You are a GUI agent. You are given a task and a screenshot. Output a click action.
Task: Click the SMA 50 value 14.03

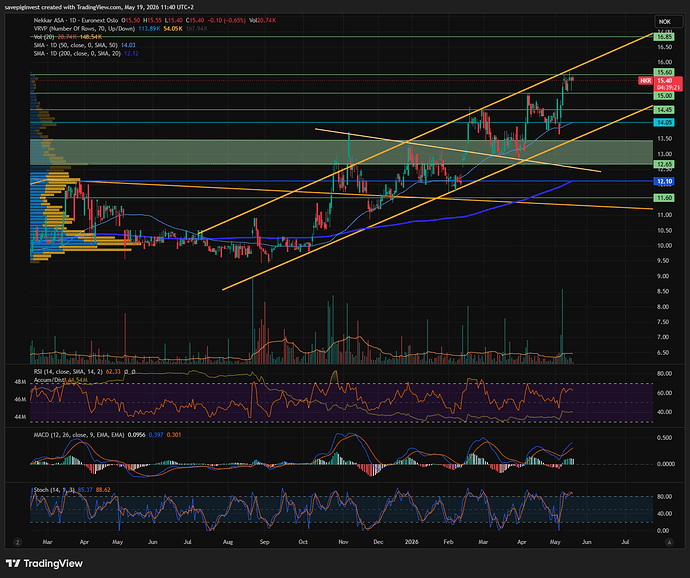click(x=128, y=45)
